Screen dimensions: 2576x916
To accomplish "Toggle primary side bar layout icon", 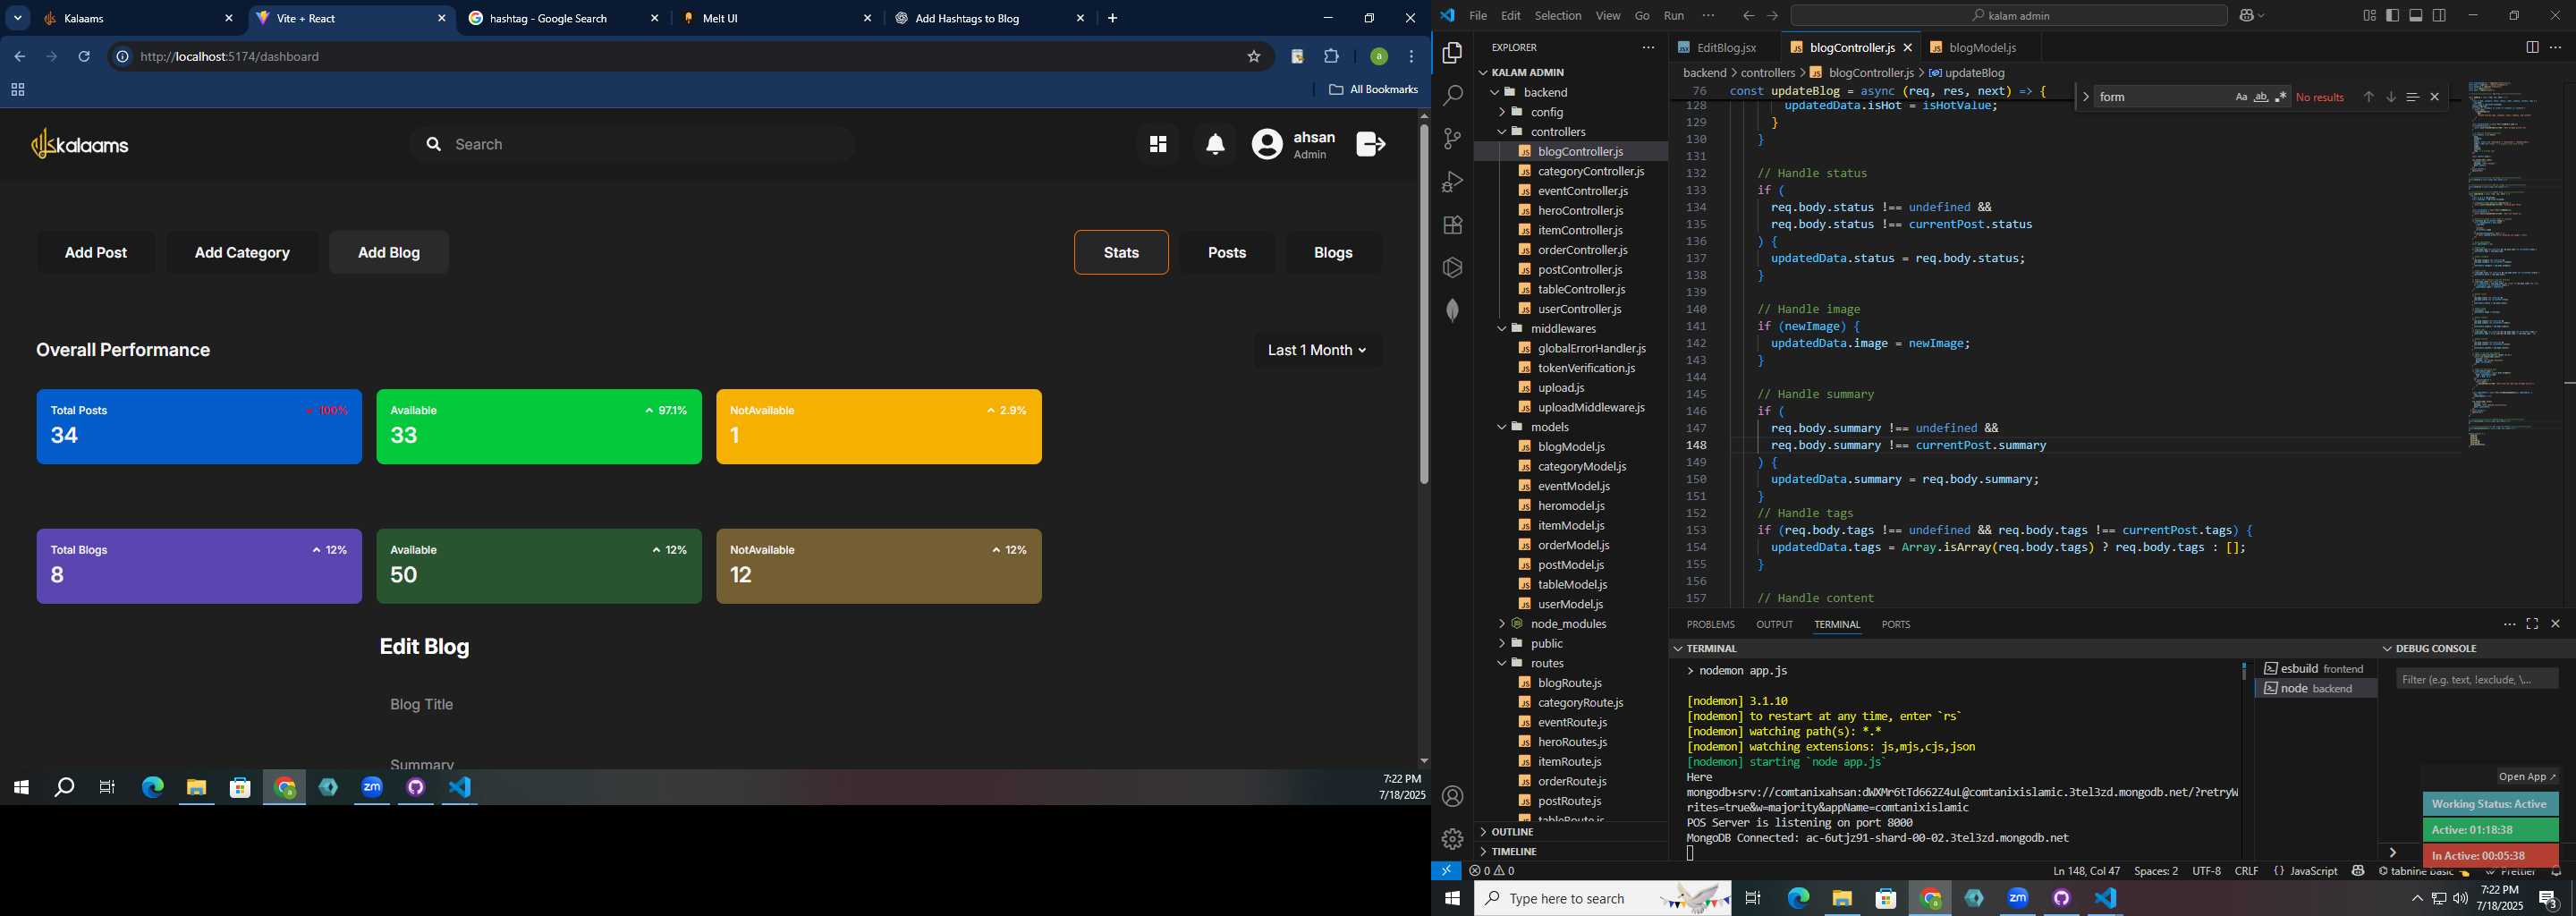I will (x=2393, y=16).
